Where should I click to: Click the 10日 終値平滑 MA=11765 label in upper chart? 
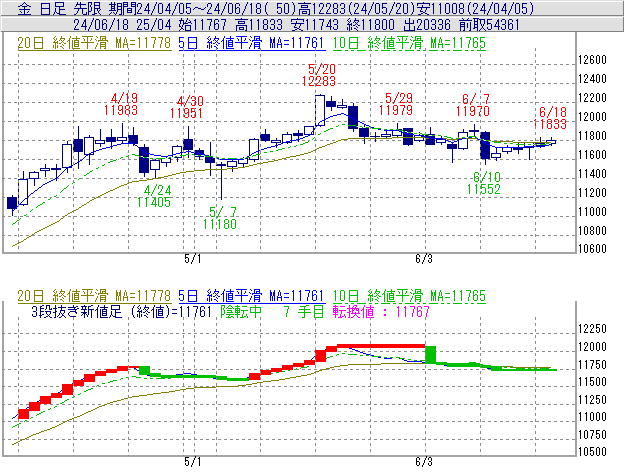[409, 43]
